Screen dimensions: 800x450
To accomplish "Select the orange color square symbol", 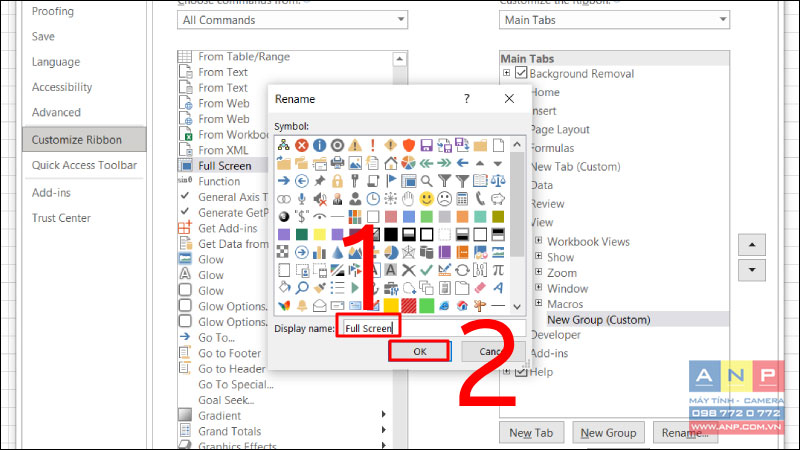I will pos(462,216).
